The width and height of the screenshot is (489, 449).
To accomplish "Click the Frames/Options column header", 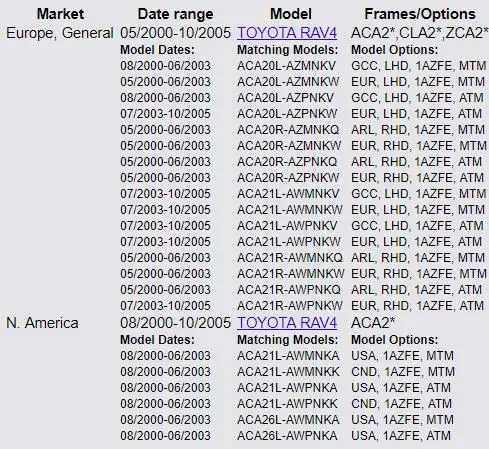I will [420, 14].
